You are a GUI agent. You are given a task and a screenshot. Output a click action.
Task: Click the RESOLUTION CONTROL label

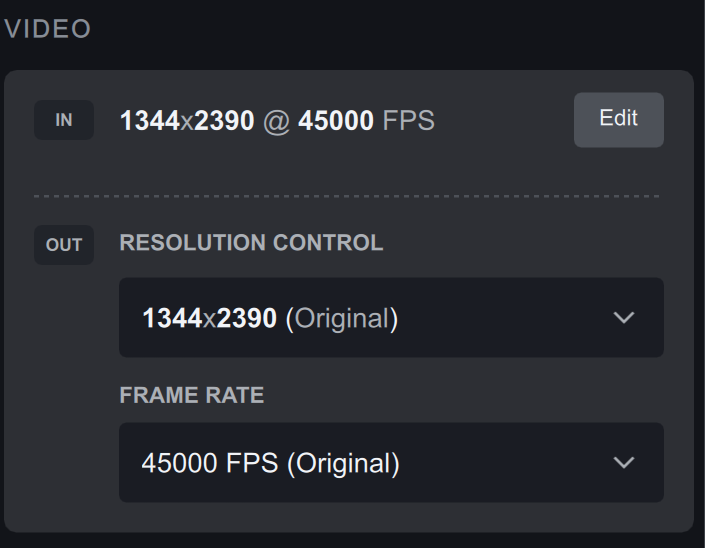click(x=251, y=243)
